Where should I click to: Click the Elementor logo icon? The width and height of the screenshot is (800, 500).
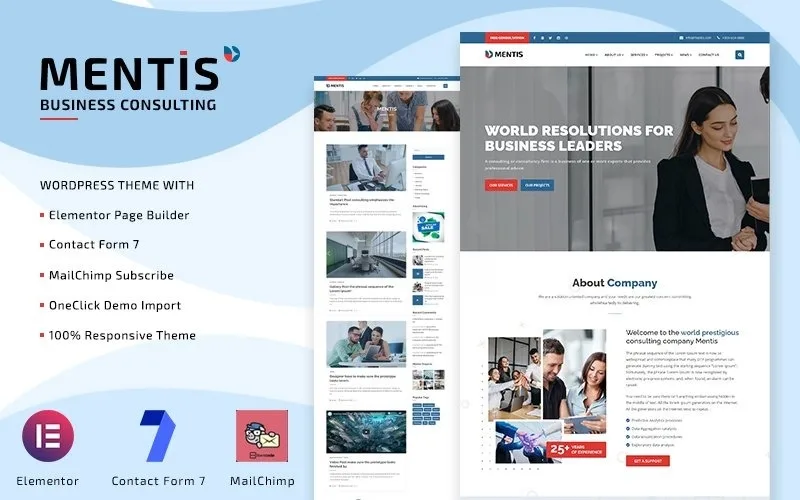point(48,436)
